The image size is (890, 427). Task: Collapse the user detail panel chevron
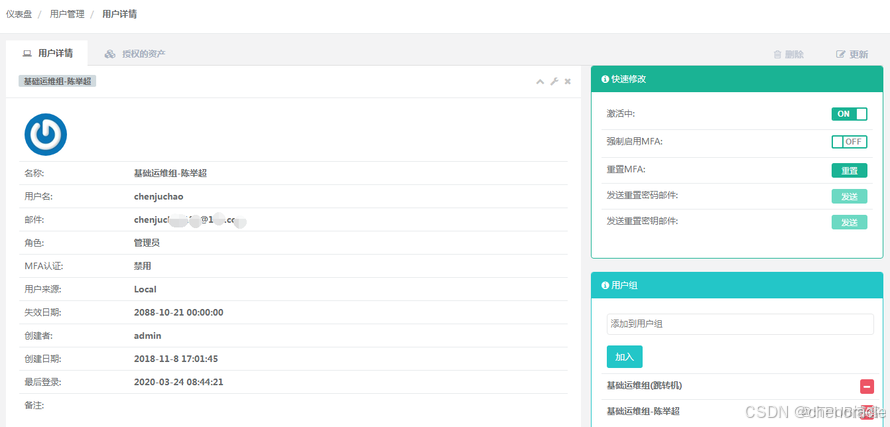tap(540, 82)
